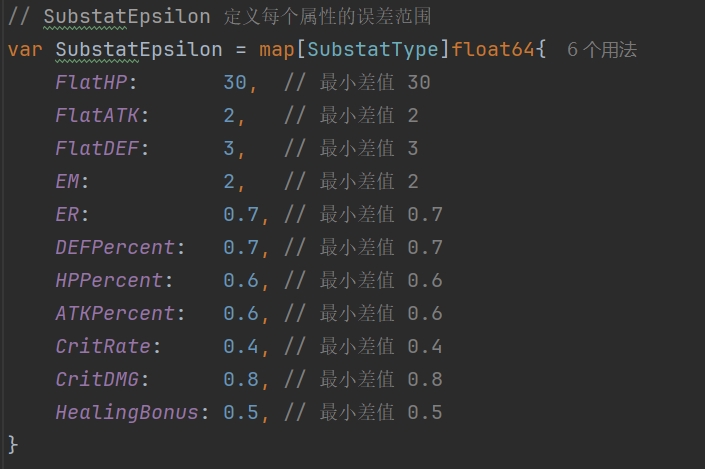This screenshot has width=705, height=469.
Task: Select the SubstatEpsilon name in the top comment
Action: 127,17
